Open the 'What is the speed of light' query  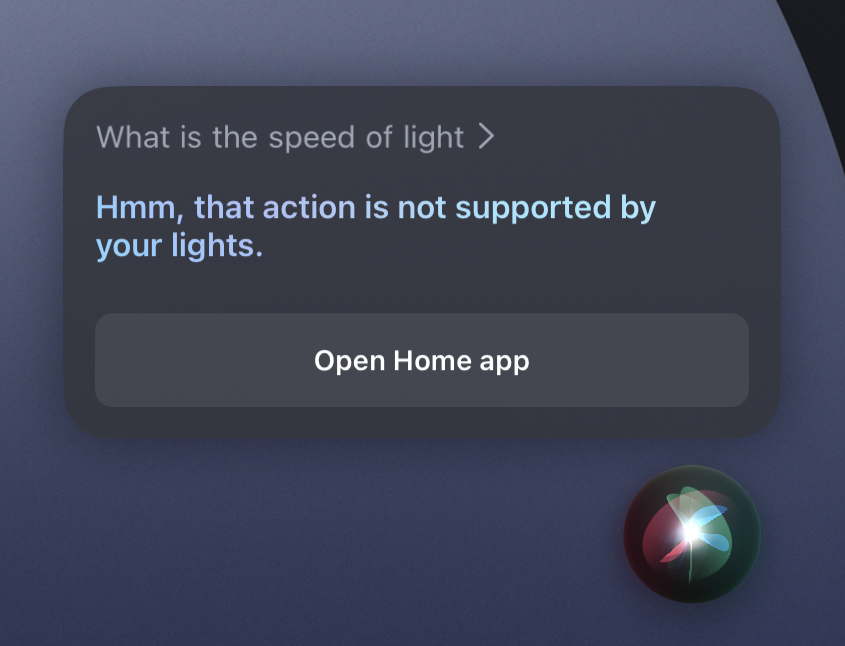(295, 137)
